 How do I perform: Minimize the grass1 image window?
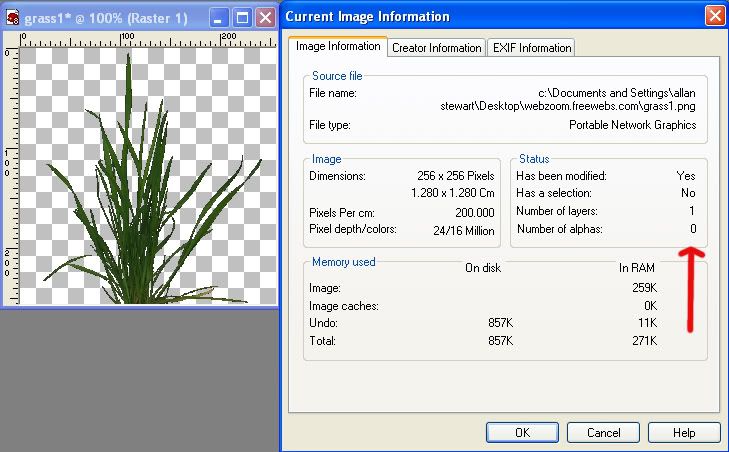click(218, 17)
